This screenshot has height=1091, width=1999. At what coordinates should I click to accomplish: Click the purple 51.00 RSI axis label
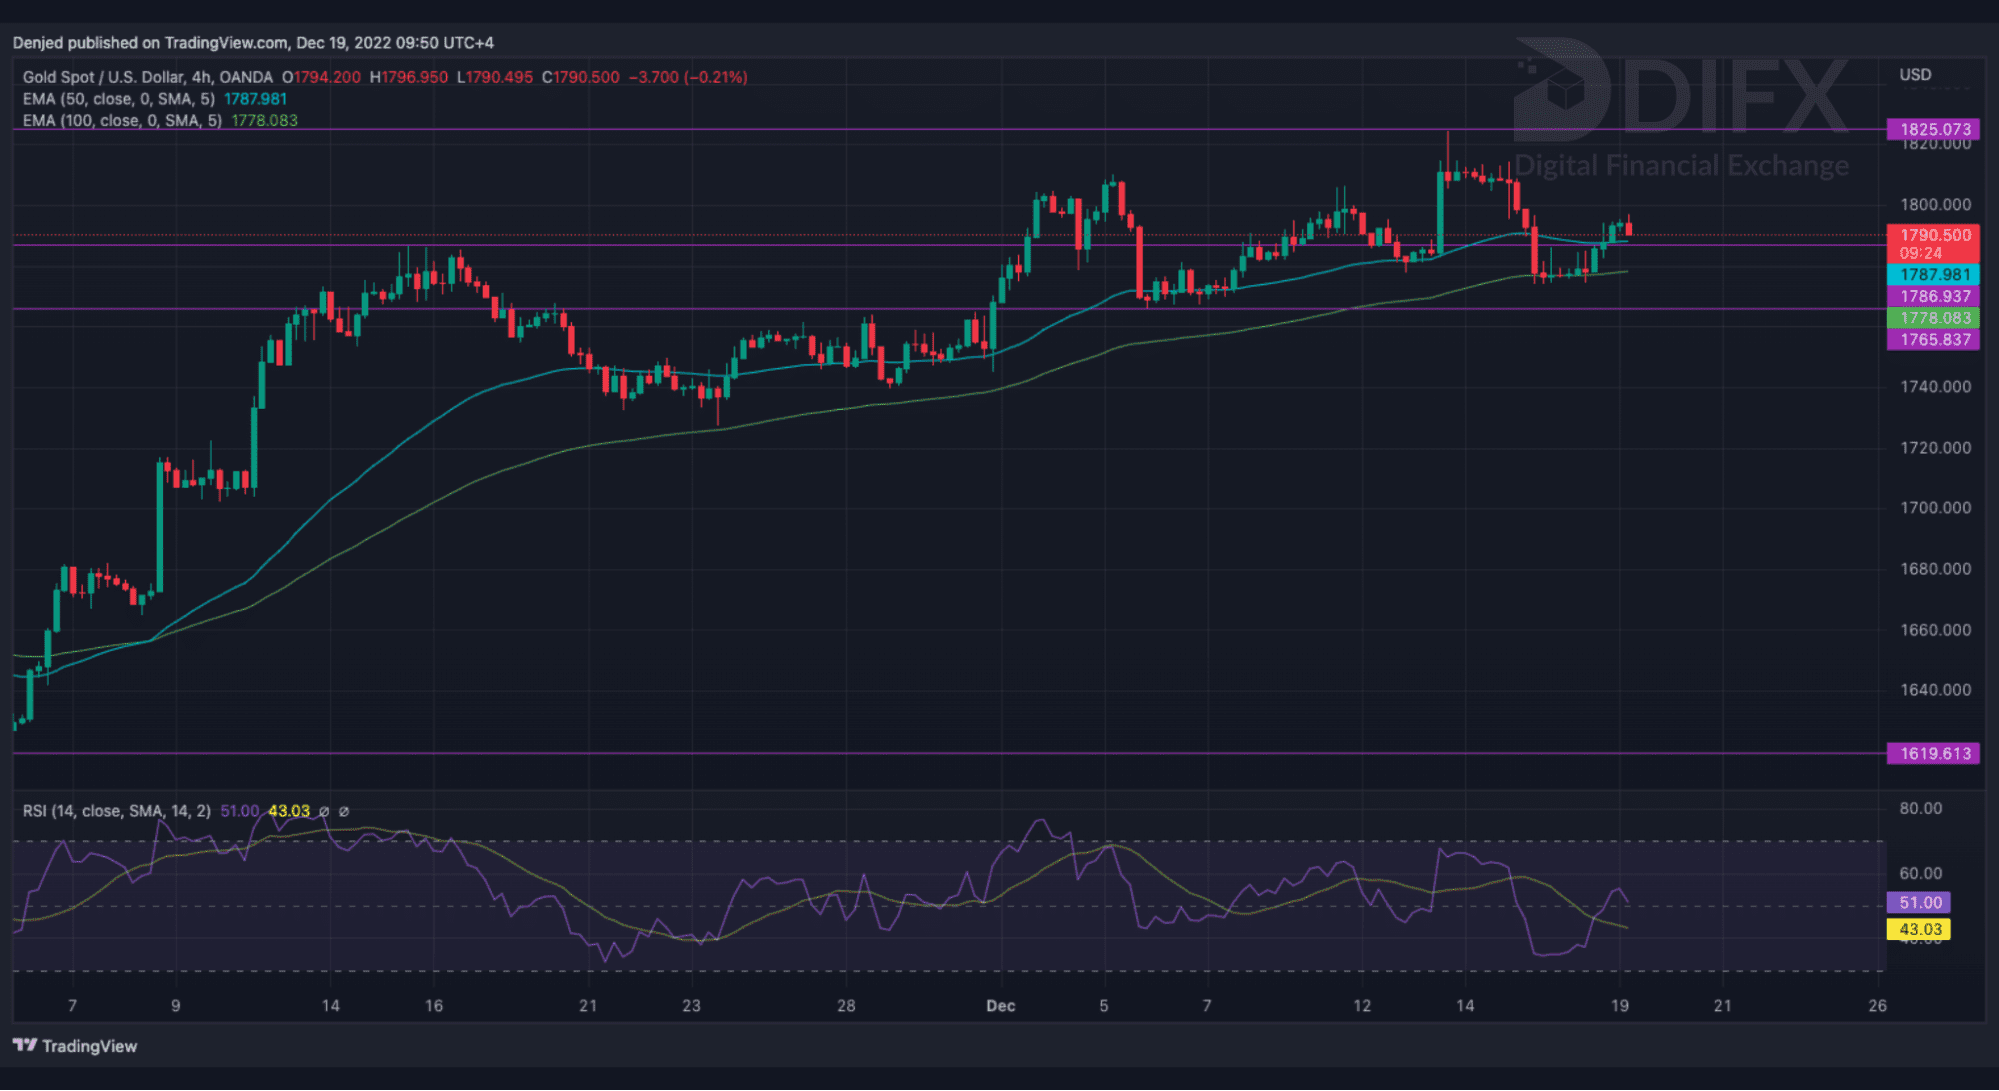pyautogui.click(x=1919, y=902)
